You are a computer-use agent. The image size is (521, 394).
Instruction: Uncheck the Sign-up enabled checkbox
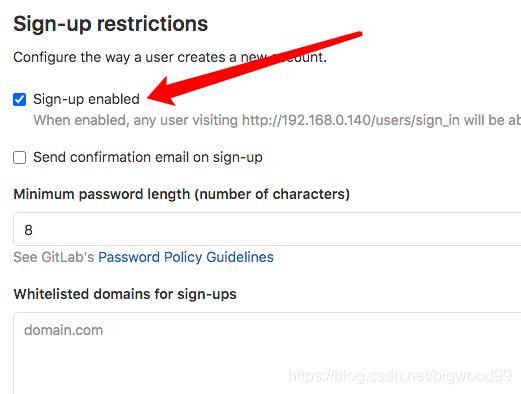[19, 99]
